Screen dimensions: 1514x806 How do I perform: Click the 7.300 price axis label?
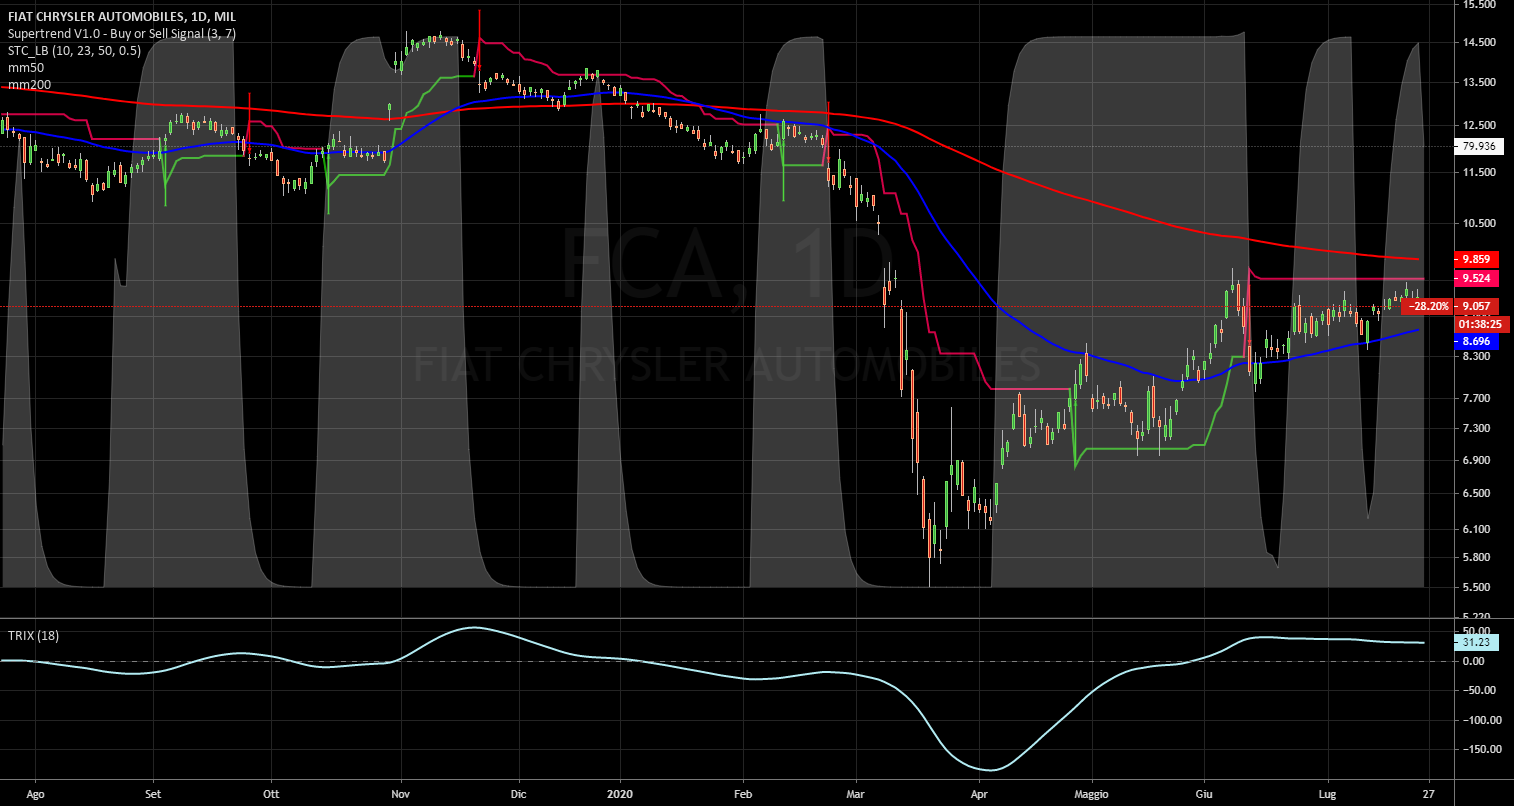(x=1476, y=428)
